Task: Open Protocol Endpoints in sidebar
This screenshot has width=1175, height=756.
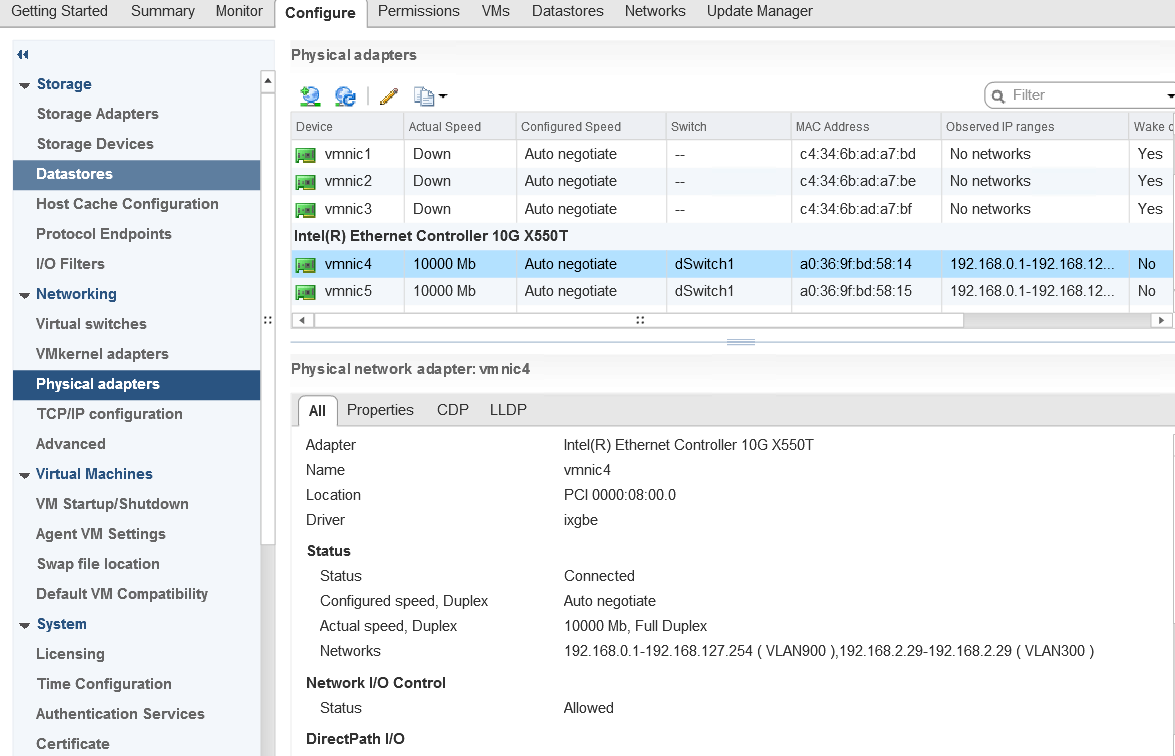Action: pyautogui.click(x=103, y=234)
